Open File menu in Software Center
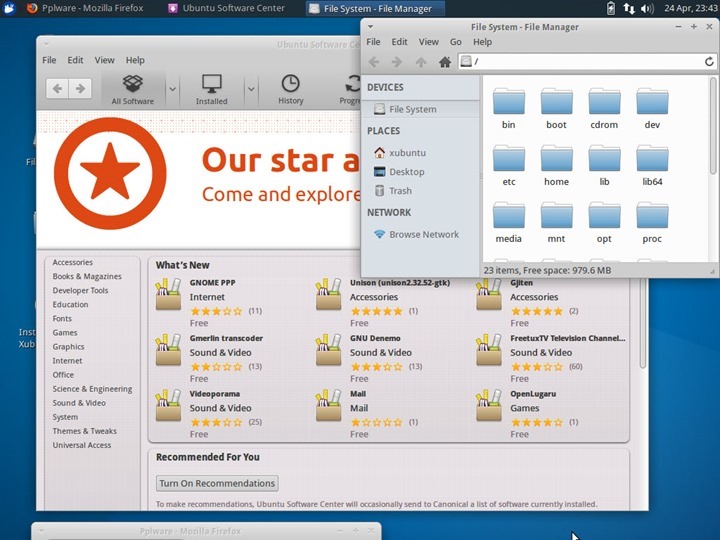The image size is (720, 540). click(49, 60)
